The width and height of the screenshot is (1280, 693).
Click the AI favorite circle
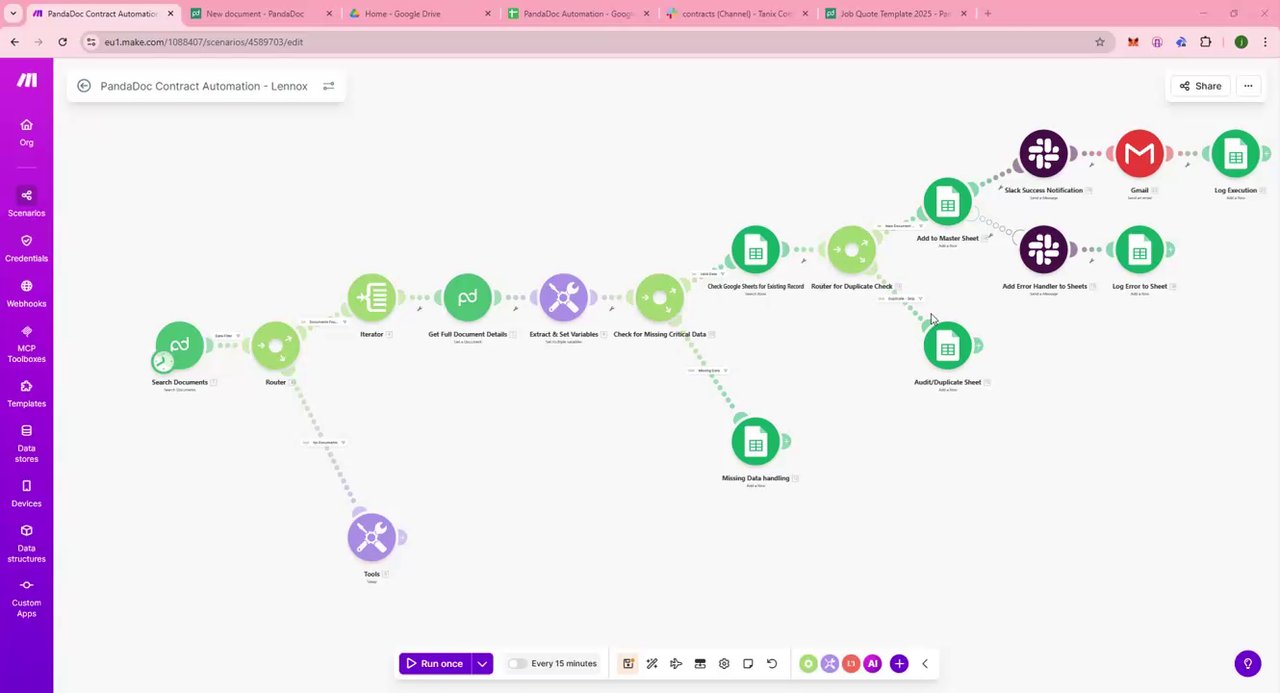click(873, 664)
